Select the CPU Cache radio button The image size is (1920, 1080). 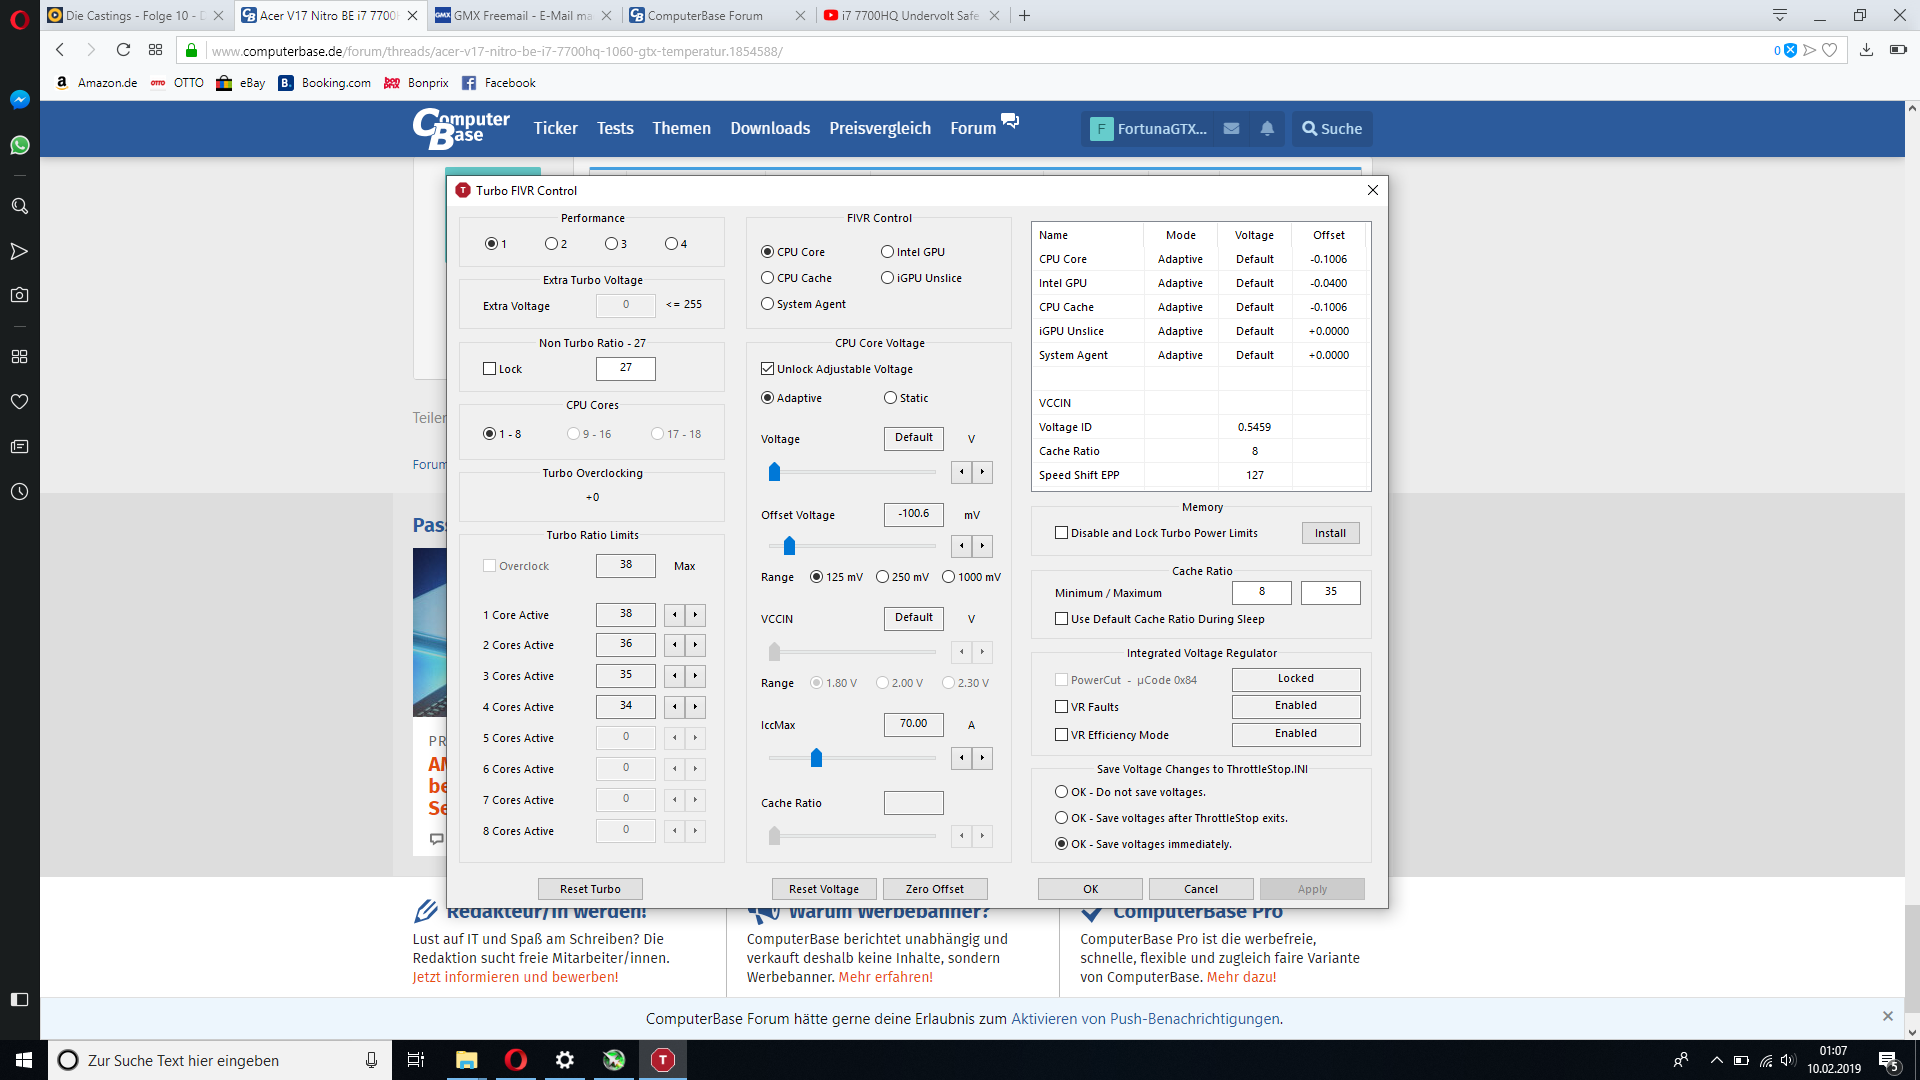768,278
